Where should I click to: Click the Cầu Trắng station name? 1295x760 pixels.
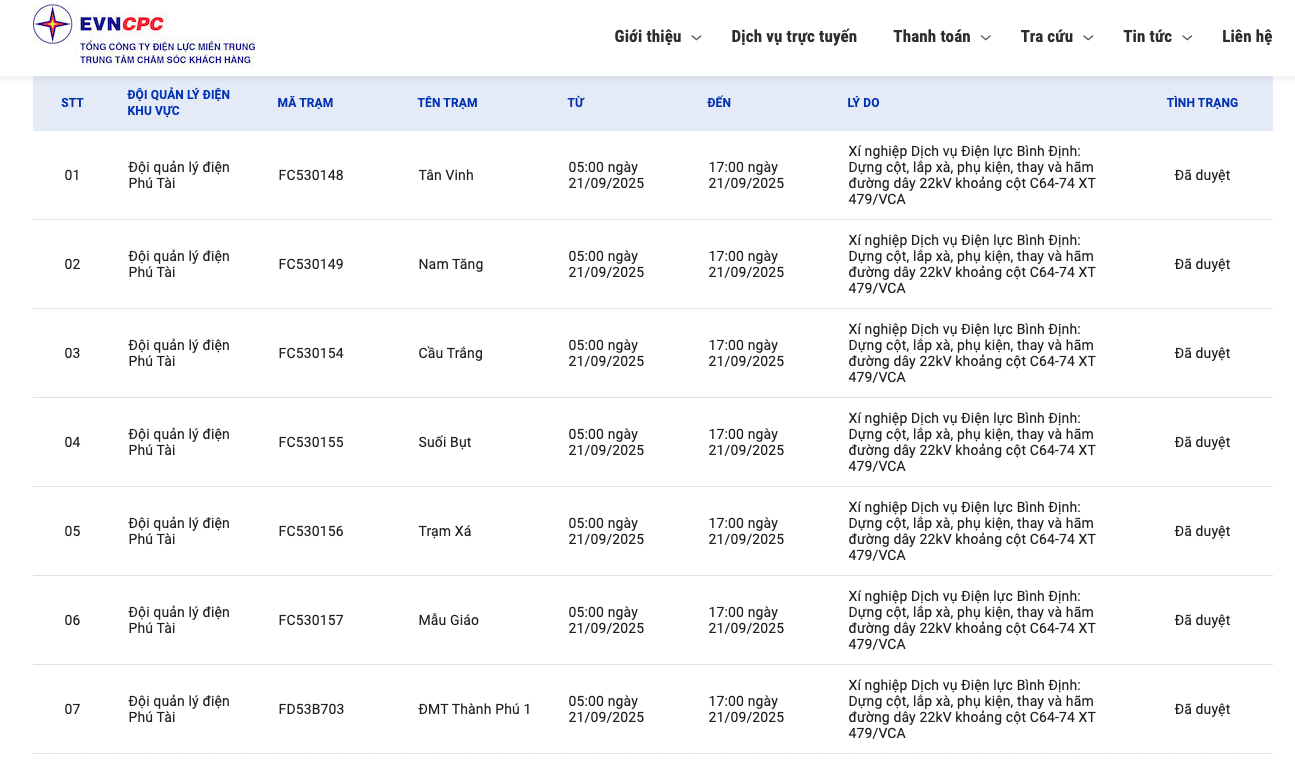450,354
